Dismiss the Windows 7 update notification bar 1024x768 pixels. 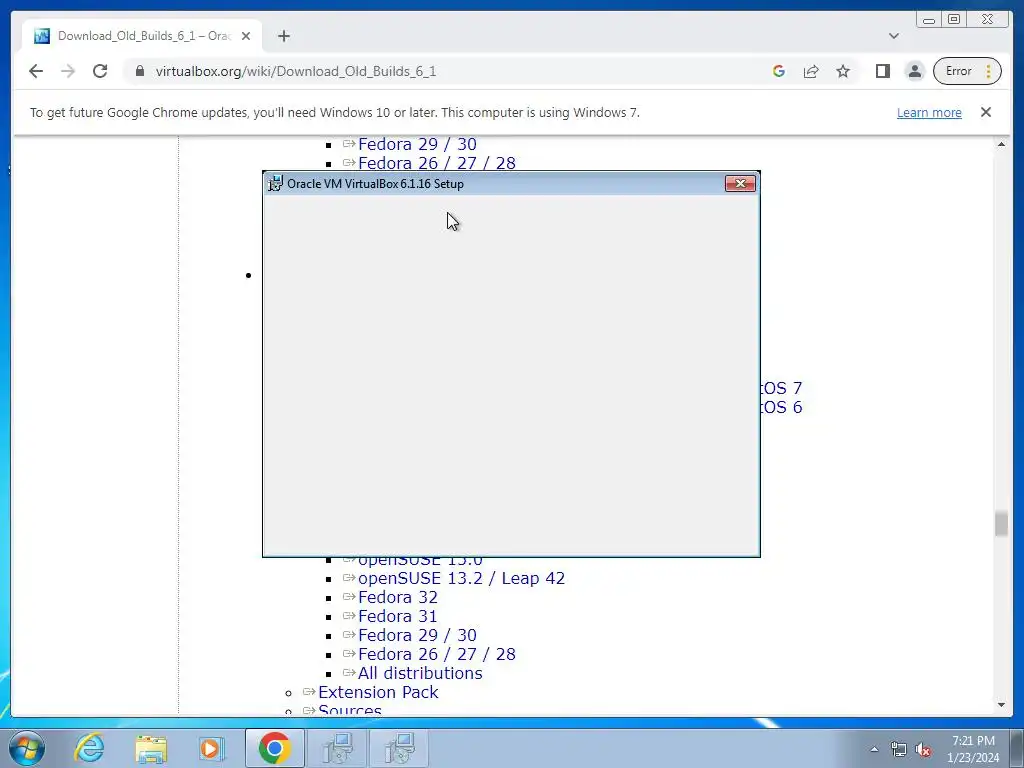coord(986,112)
